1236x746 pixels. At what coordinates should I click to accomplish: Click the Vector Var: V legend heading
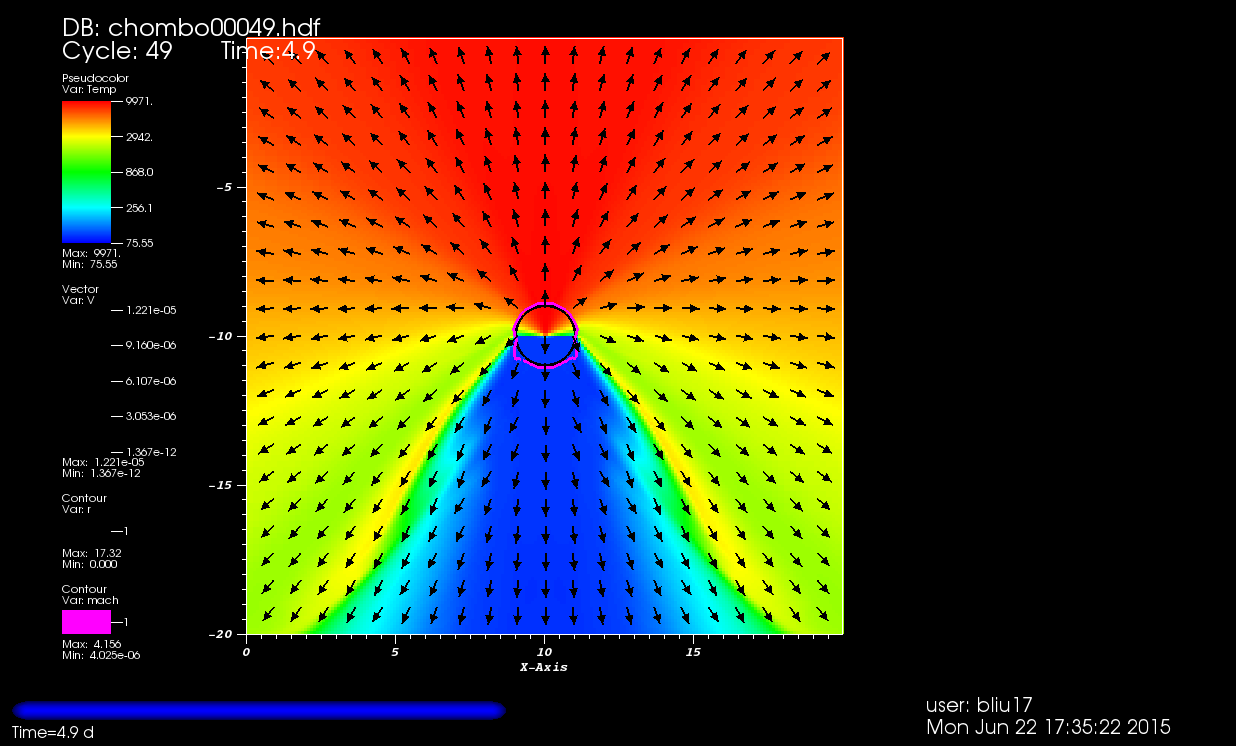point(80,295)
